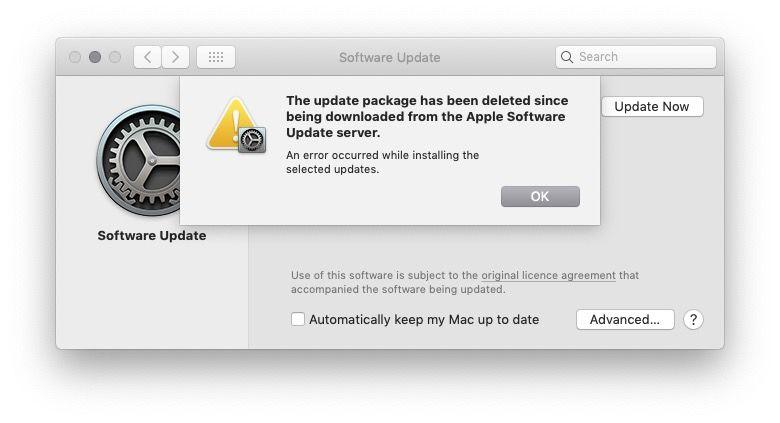Image resolution: width=780 pixels, height=423 pixels.
Task: Click the third gray window zoom button
Action: [115, 57]
